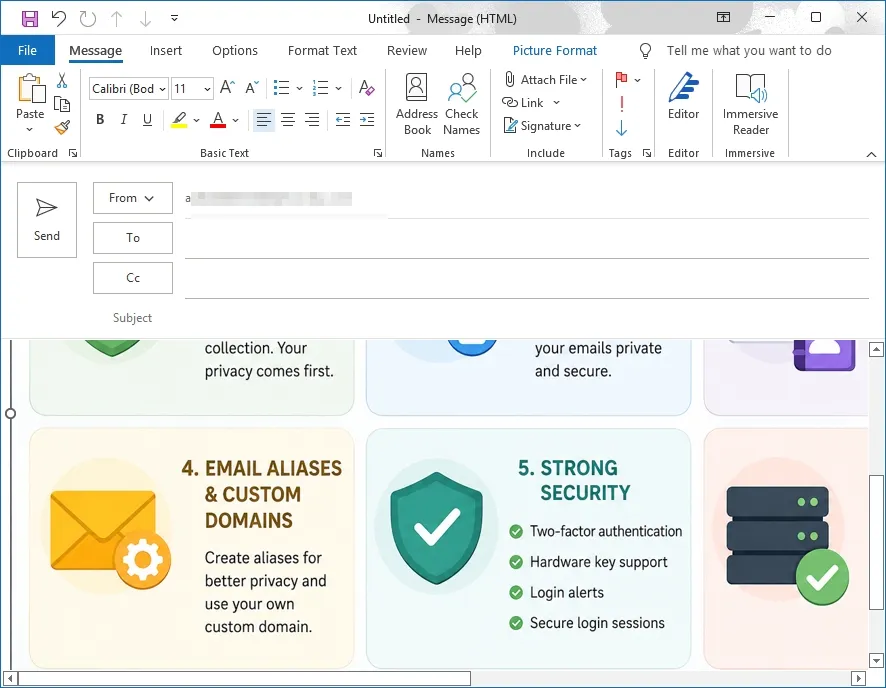Center the text
This screenshot has height=688, width=886.
(288, 119)
